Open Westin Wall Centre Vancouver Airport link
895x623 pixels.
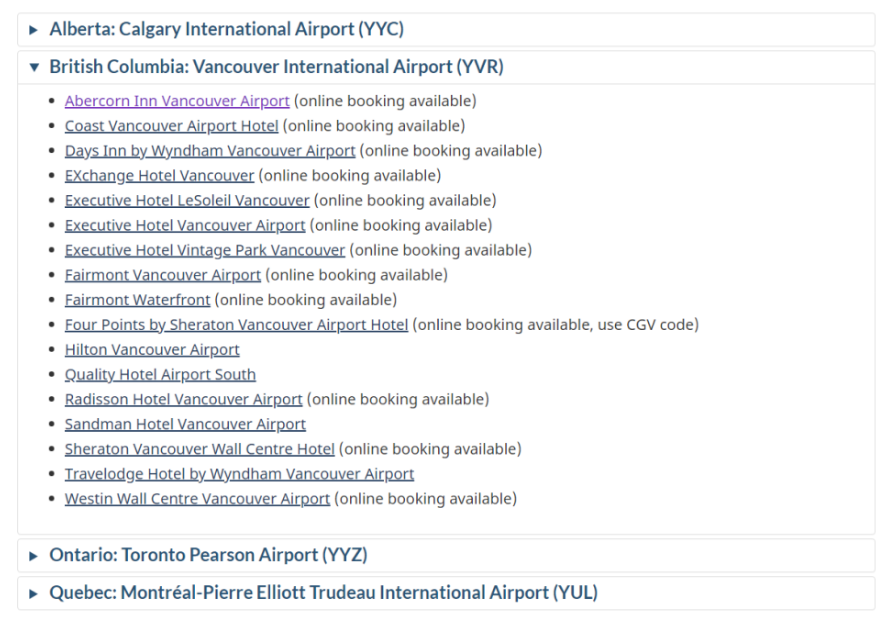coord(197,499)
